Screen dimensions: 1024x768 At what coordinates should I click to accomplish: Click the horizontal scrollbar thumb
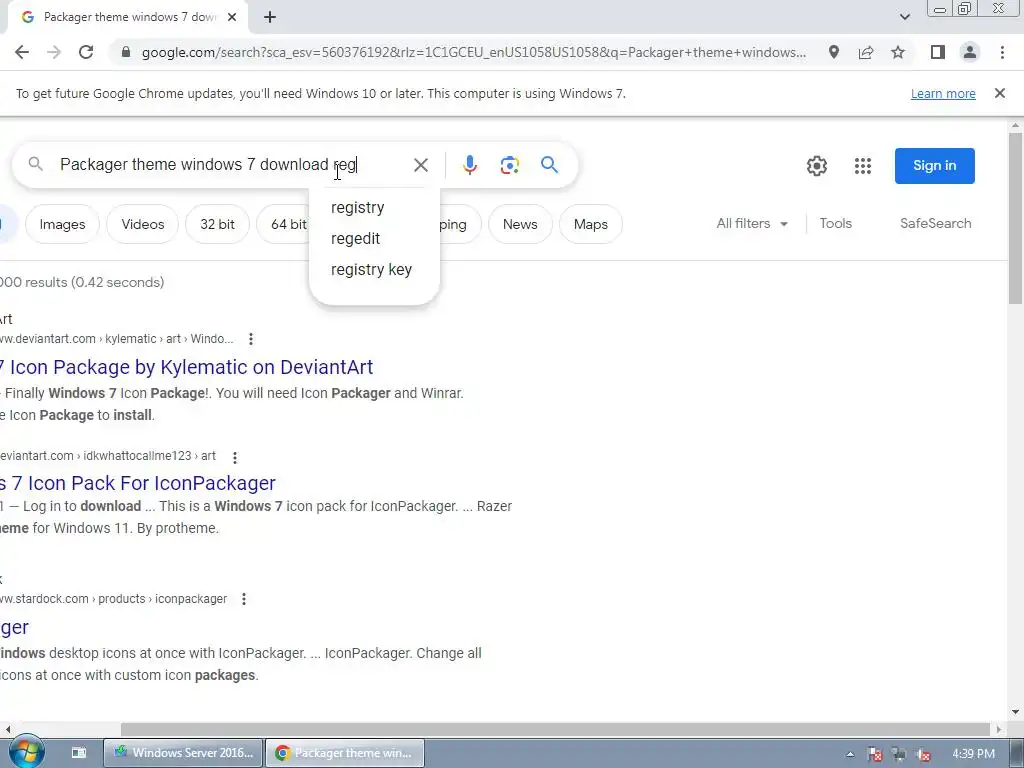pos(555,729)
